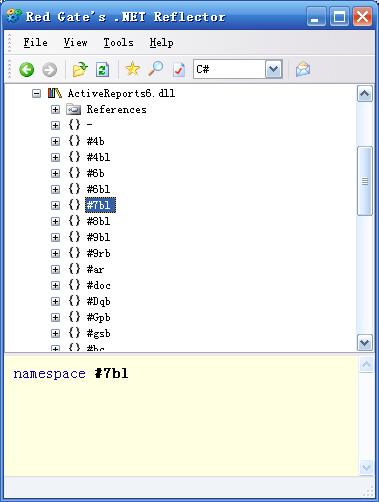Go back with the green arrow

27,70
